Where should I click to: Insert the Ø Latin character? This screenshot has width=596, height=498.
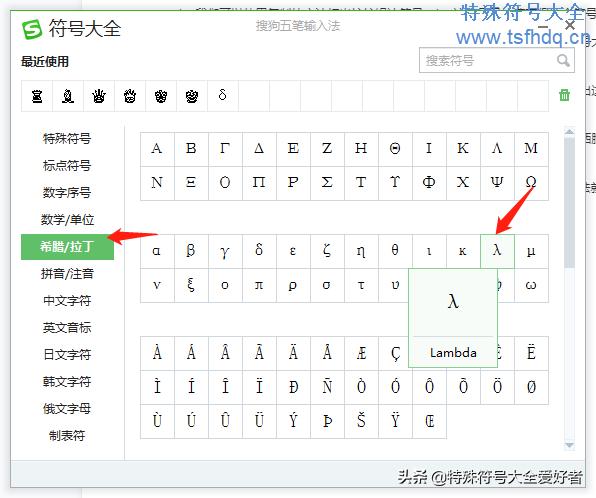(531, 387)
